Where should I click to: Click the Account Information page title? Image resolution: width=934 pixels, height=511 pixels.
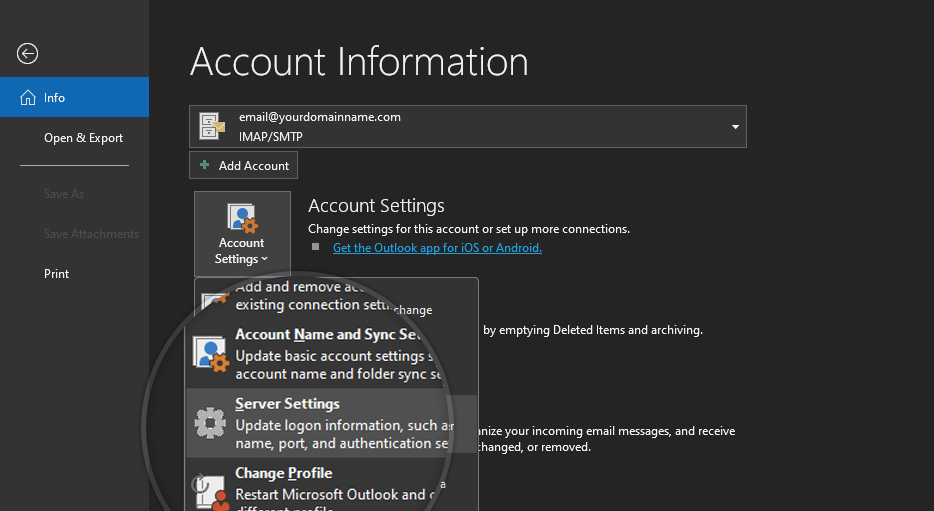[359, 62]
